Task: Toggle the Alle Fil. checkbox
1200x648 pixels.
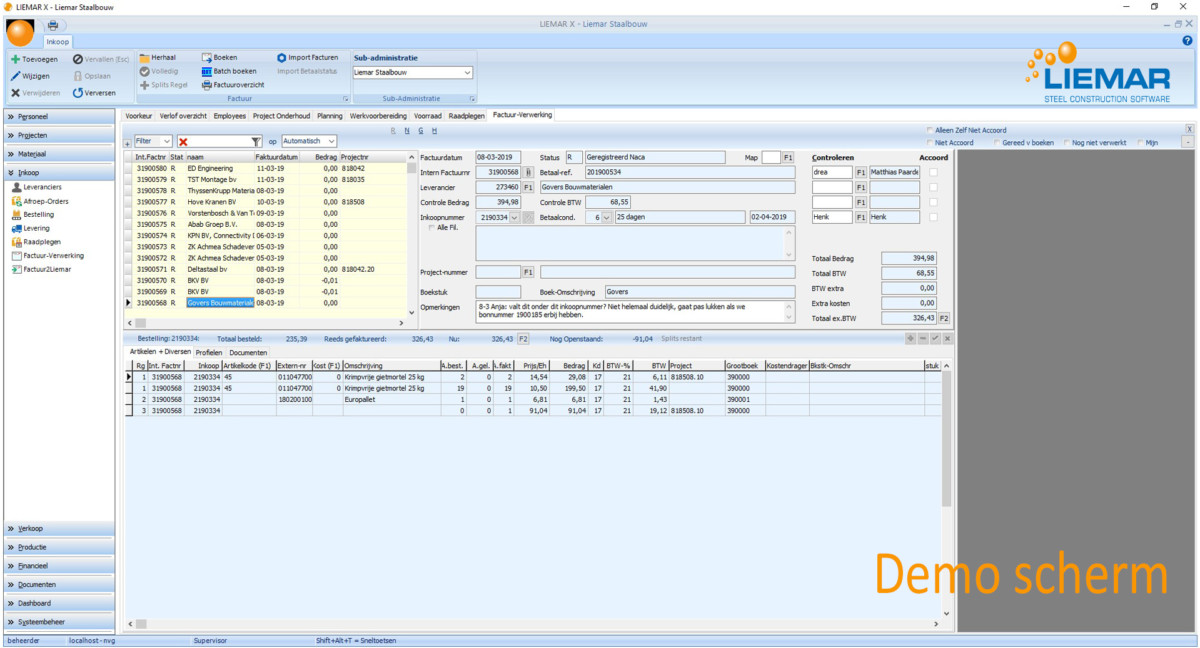Action: coord(431,228)
